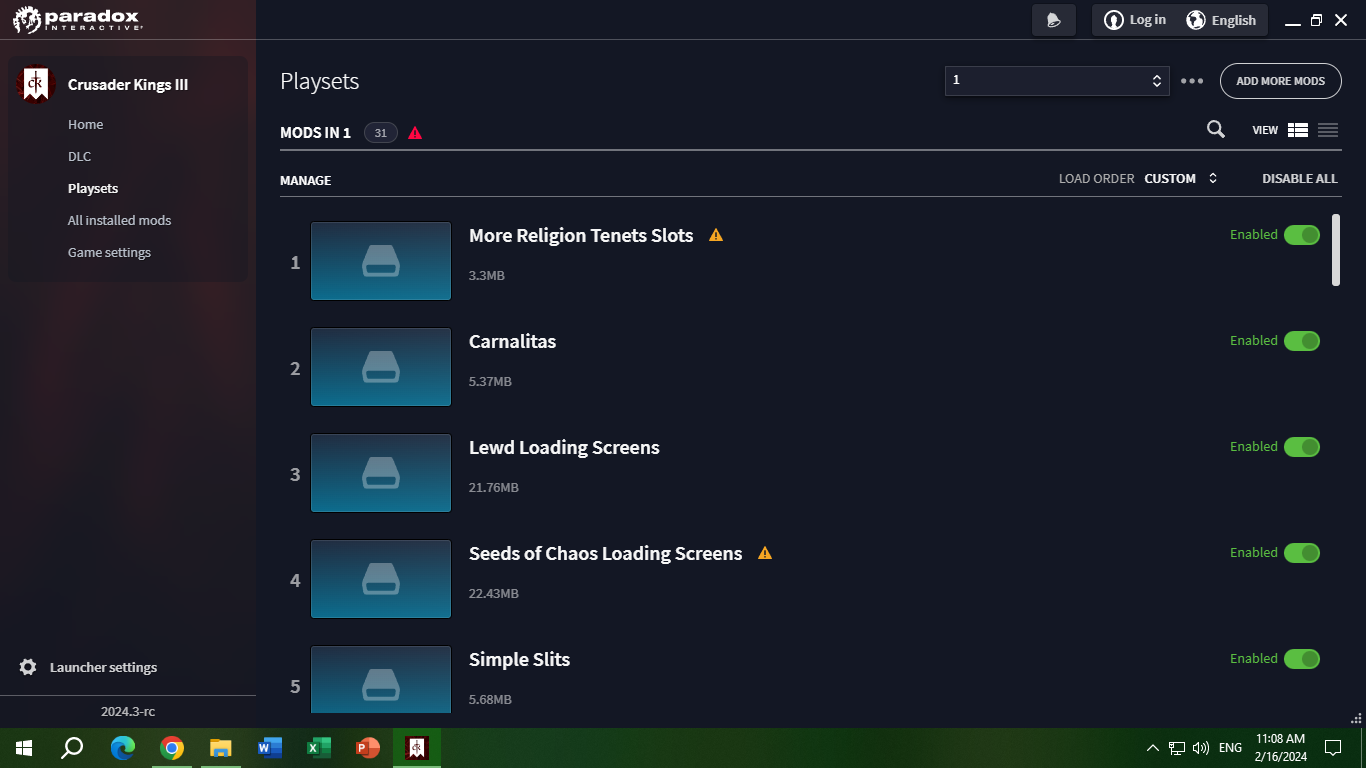The height and width of the screenshot is (768, 1366).
Task: Show hidden system tray icons
Action: click(x=1152, y=748)
